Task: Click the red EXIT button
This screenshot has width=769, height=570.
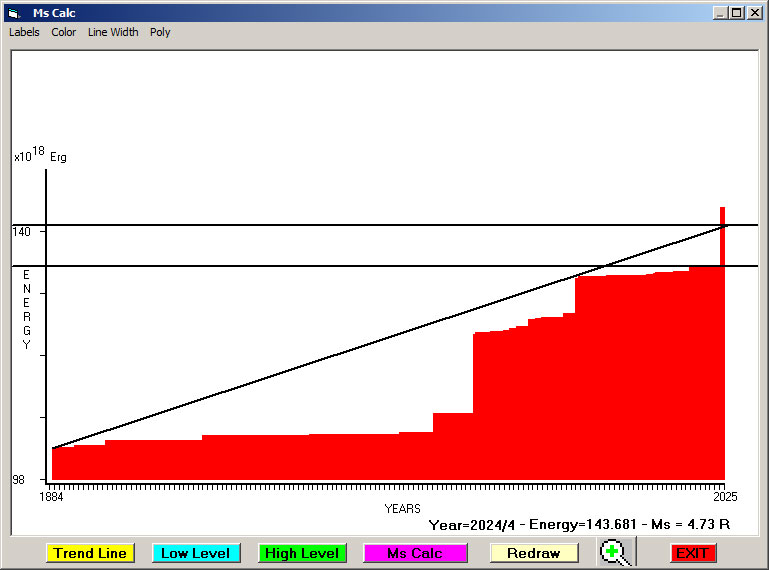Action: (x=692, y=553)
